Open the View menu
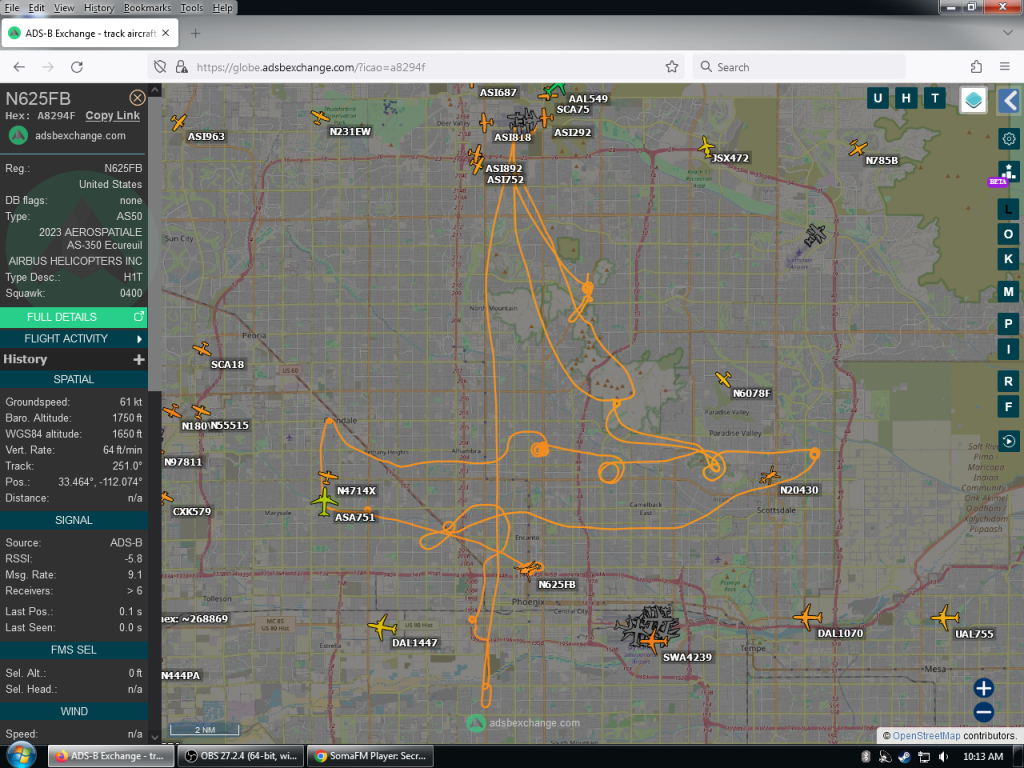Viewport: 1024px width, 768px height. coord(63,8)
